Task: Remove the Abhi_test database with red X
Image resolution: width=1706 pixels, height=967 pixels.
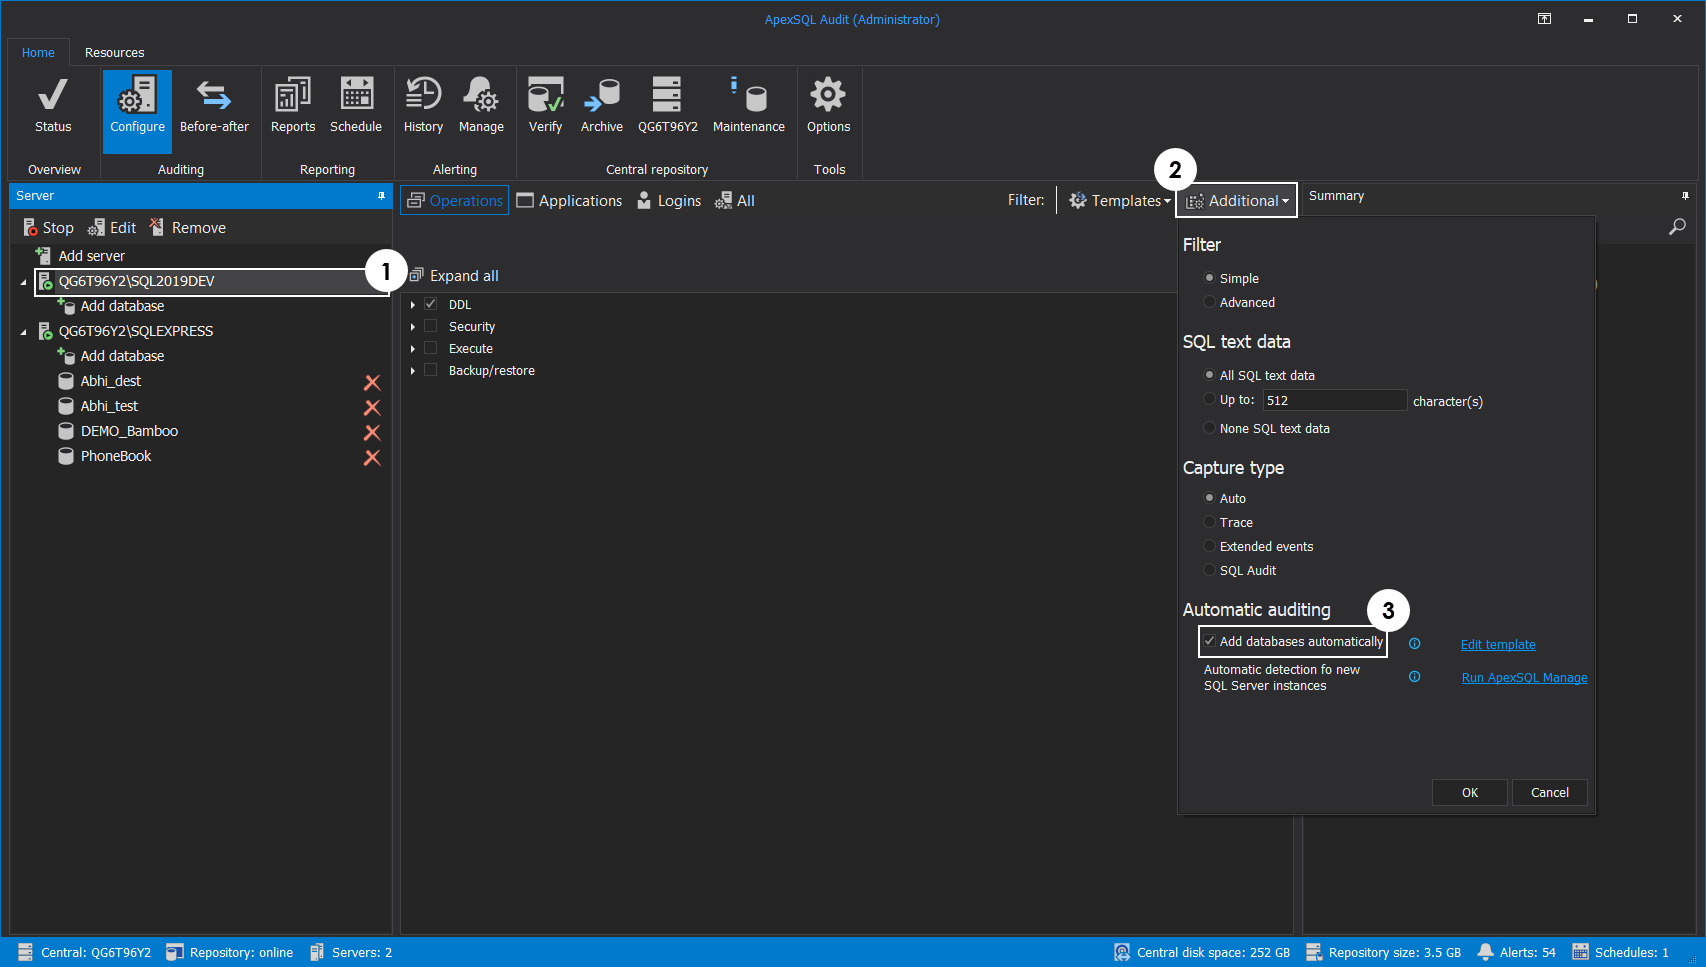Action: 372,407
